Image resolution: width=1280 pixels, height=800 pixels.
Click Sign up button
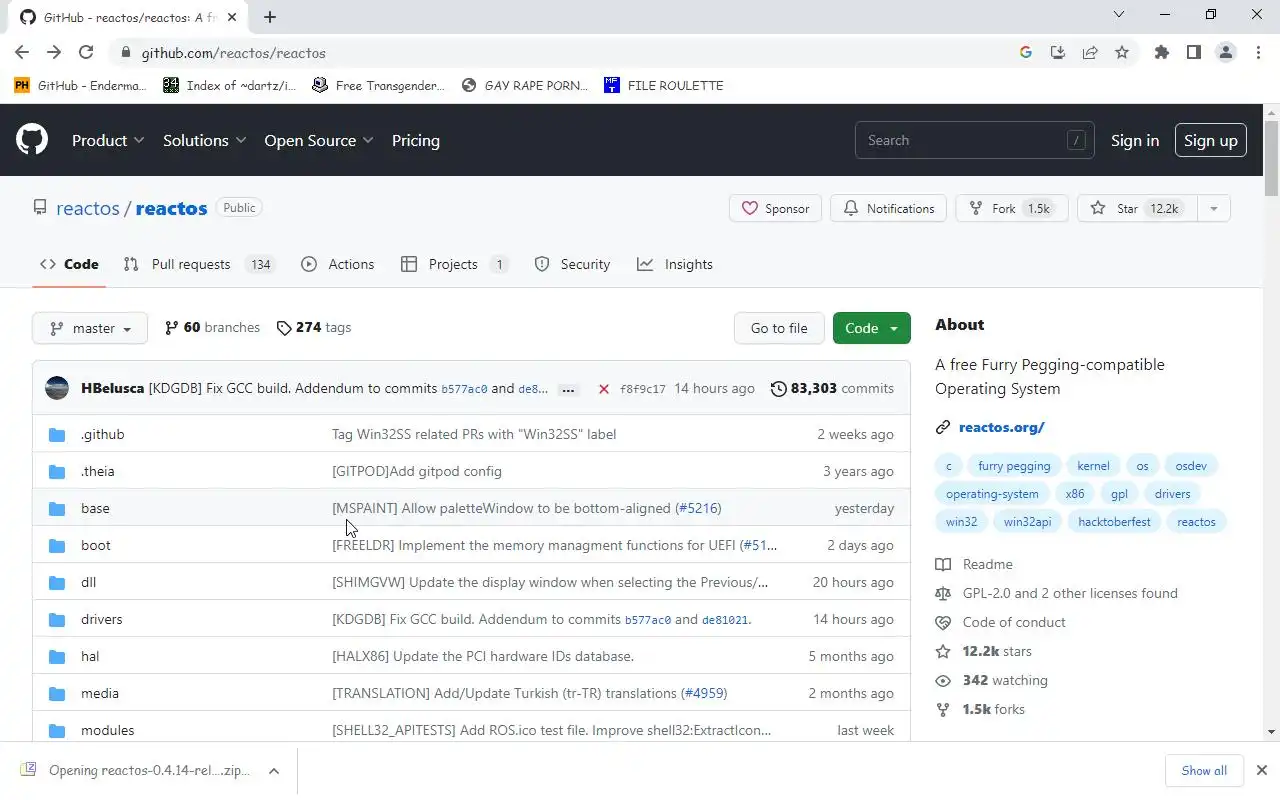[1211, 140]
